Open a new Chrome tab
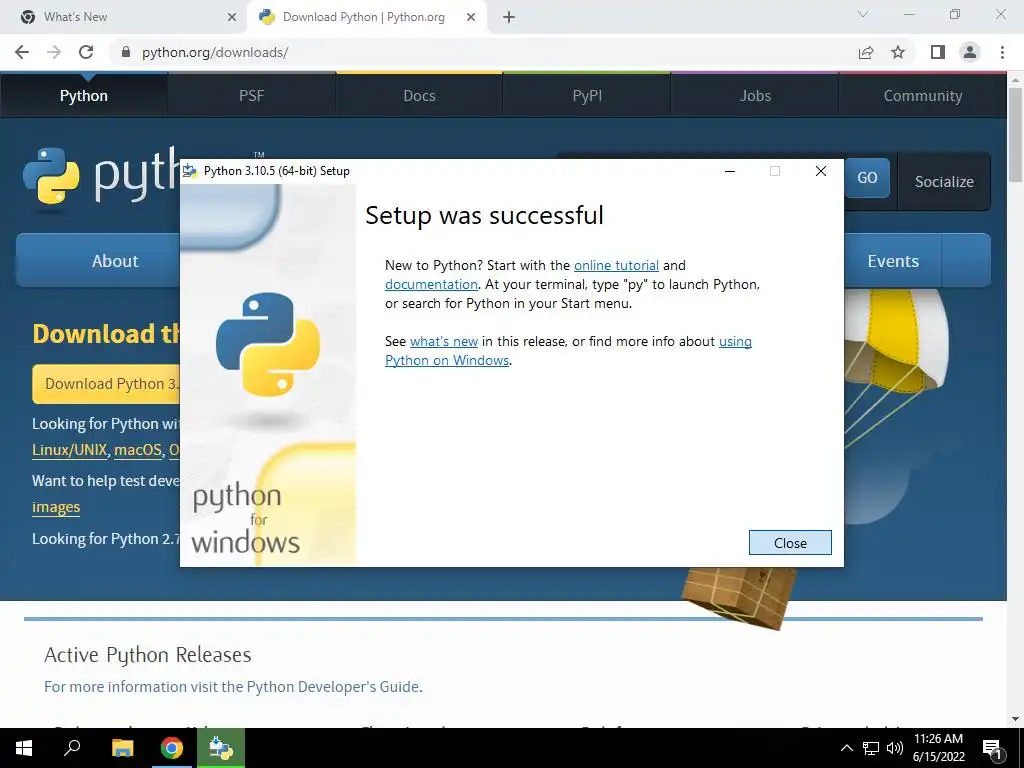 (509, 17)
